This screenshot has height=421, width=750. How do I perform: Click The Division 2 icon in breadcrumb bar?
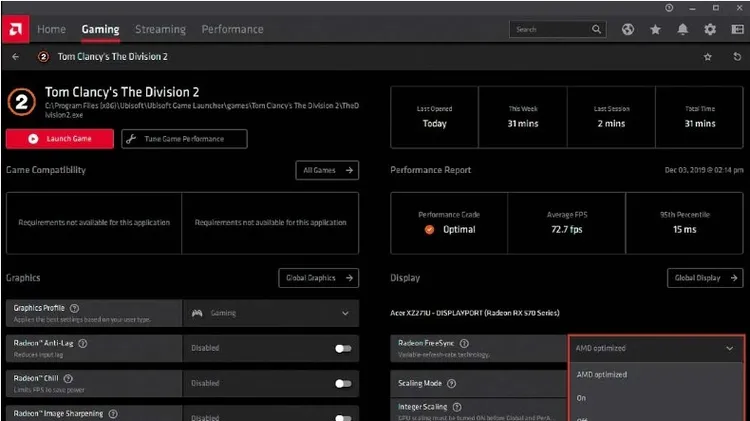[44, 56]
